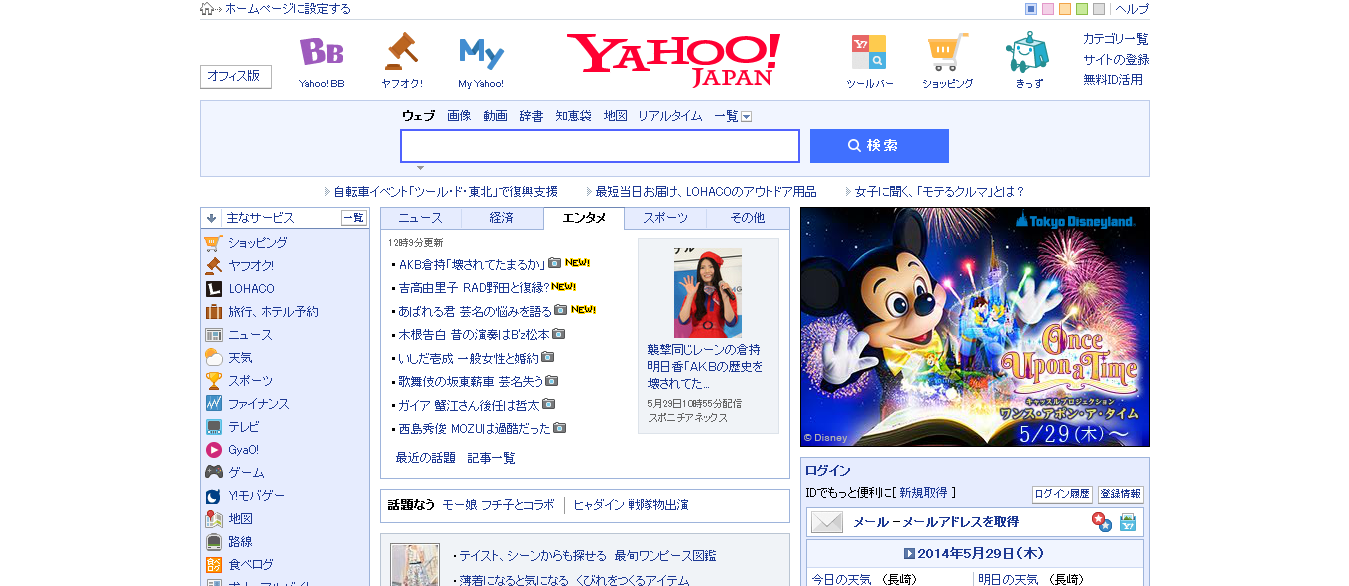Select the pink theme color swatch
This screenshot has width=1349, height=586.
(1048, 9)
